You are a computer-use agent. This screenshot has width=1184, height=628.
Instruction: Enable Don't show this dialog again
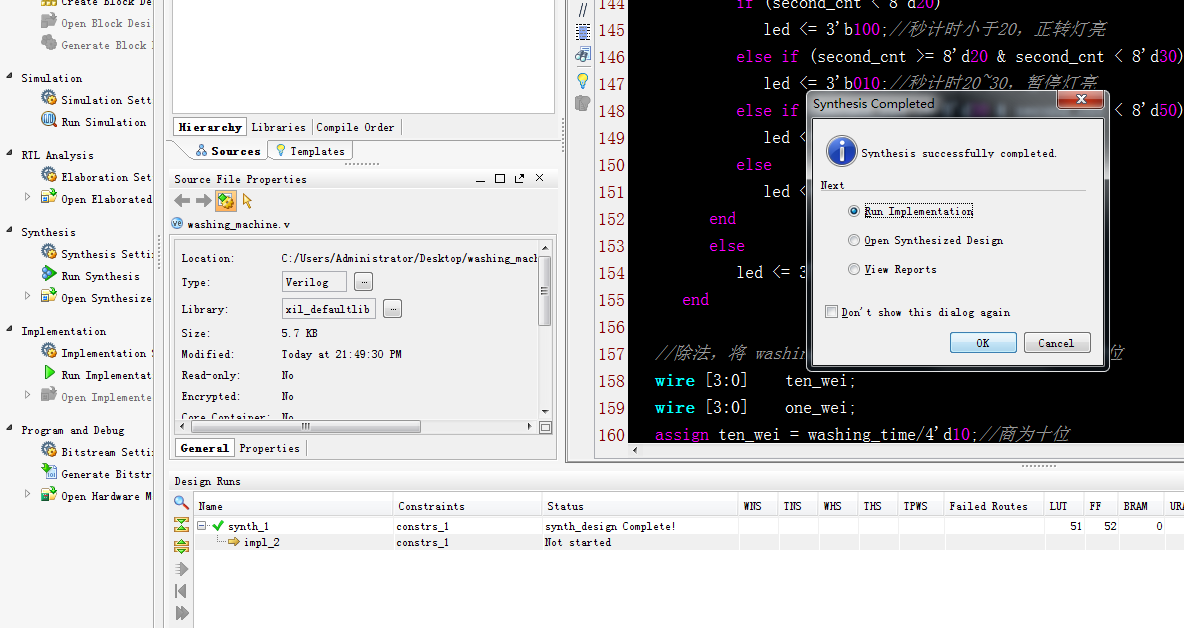[831, 312]
